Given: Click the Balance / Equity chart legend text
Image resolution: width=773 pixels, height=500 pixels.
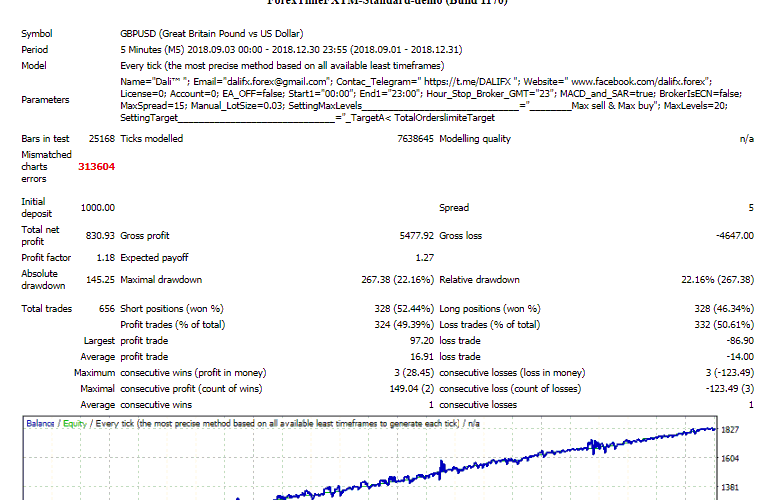Looking at the screenshot, I should (x=57, y=424).
